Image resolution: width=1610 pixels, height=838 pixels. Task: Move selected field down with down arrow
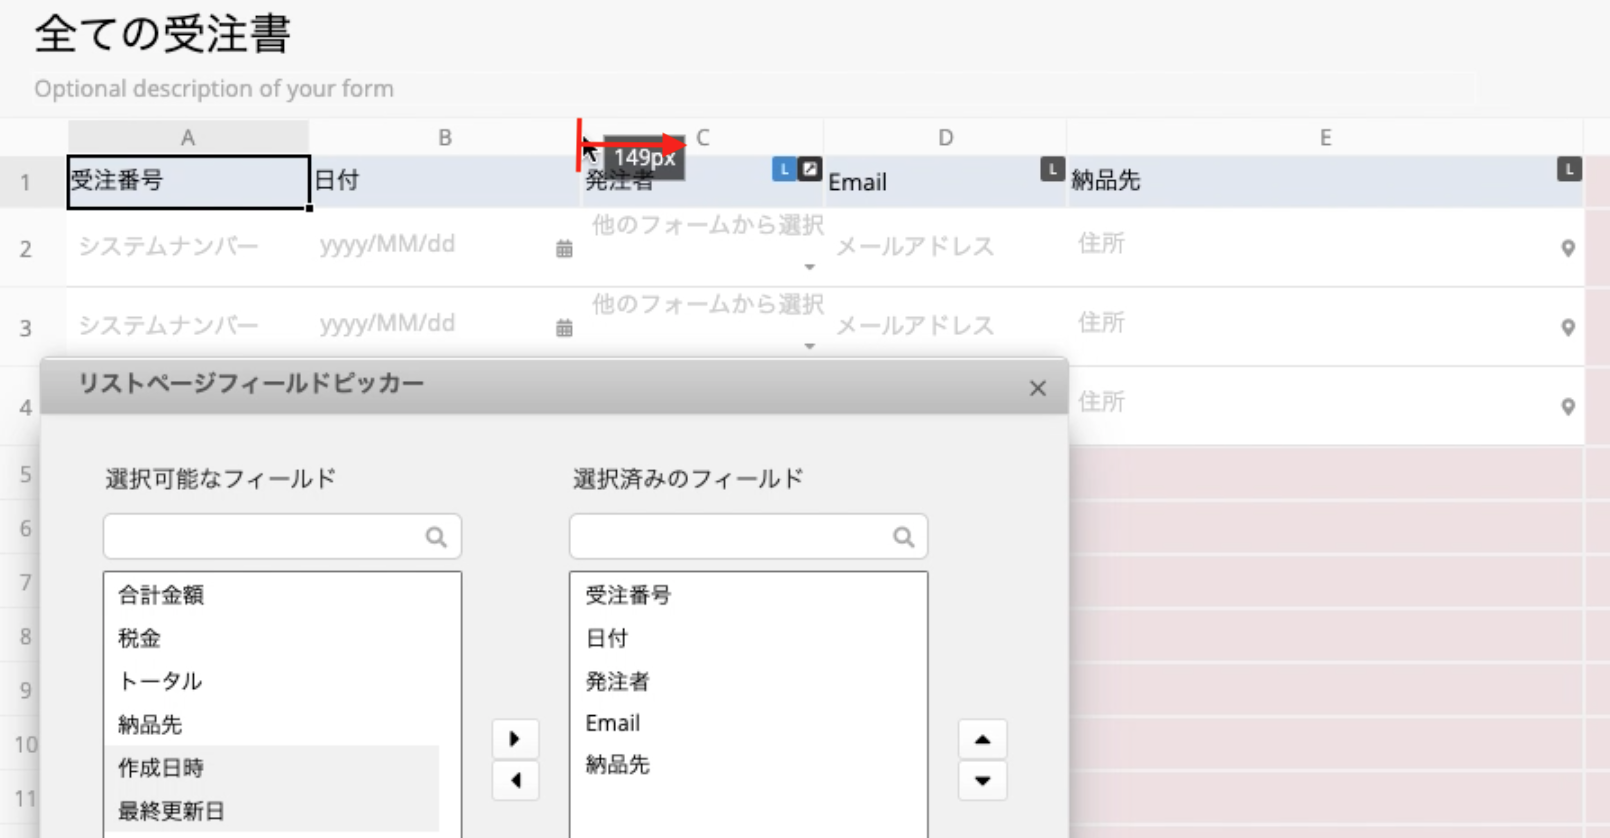982,780
